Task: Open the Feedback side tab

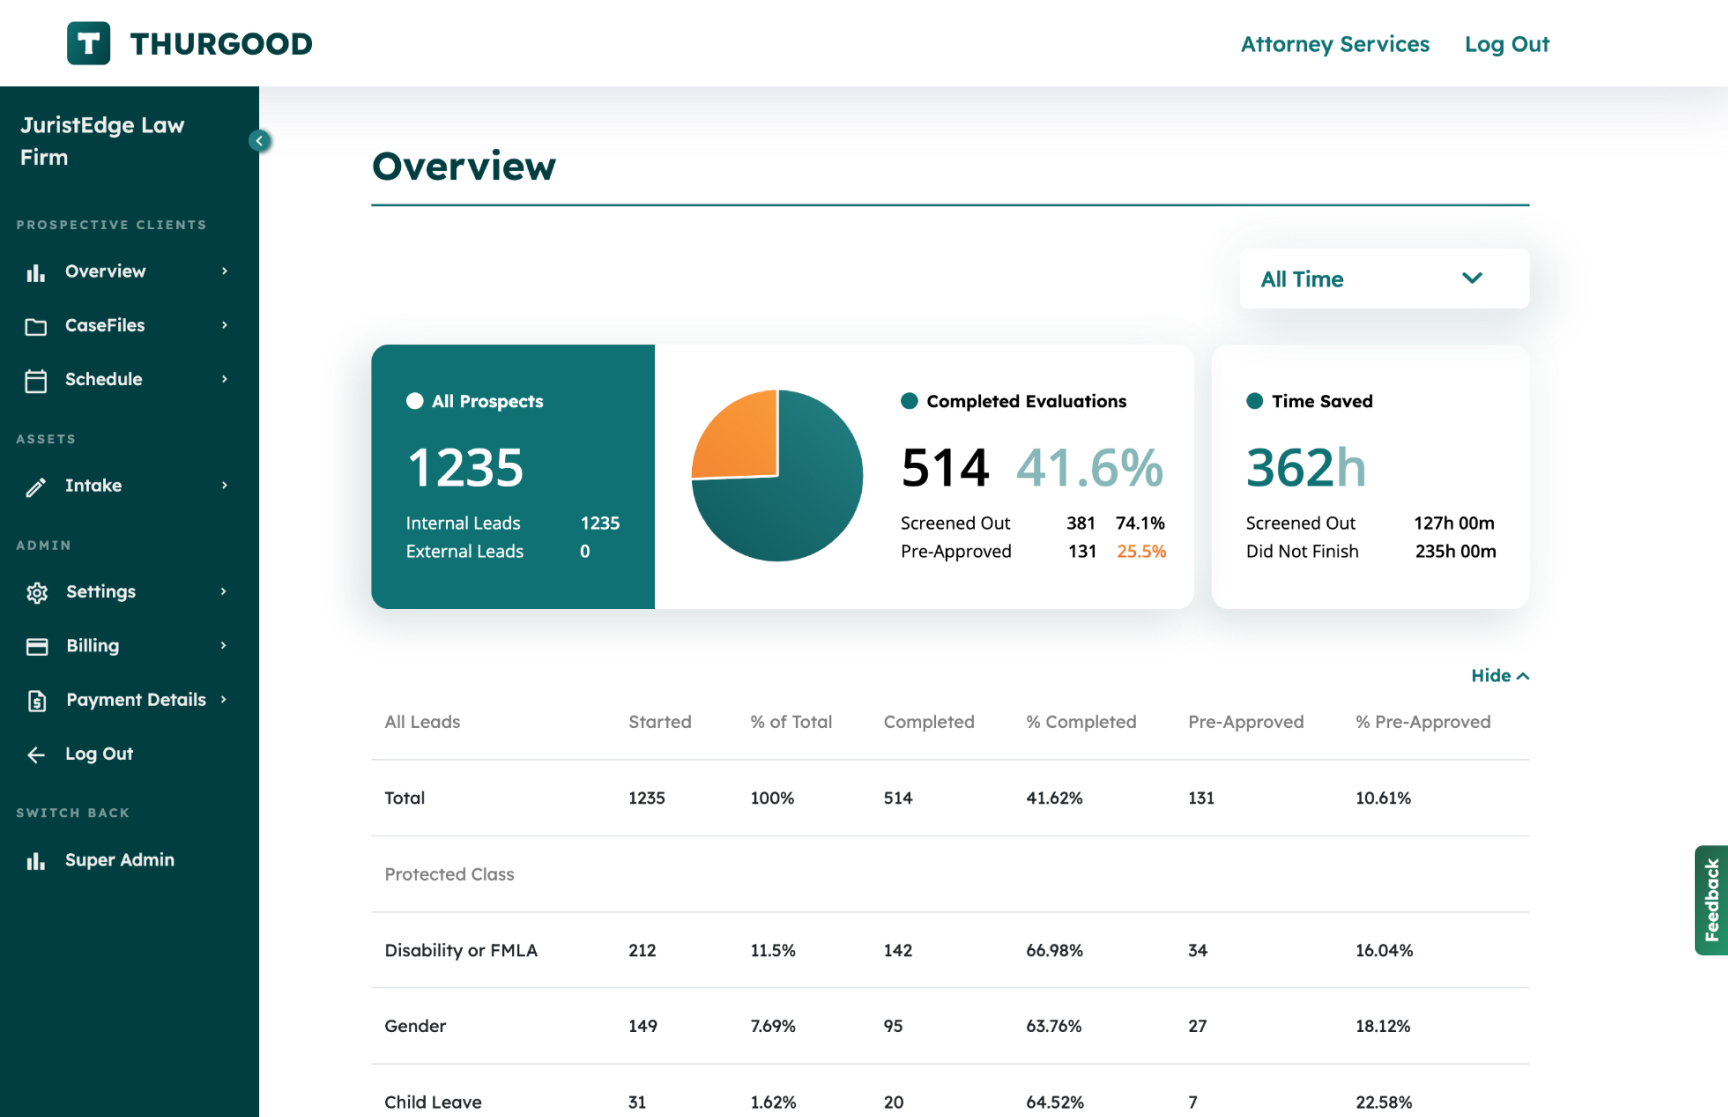Action: [1711, 900]
